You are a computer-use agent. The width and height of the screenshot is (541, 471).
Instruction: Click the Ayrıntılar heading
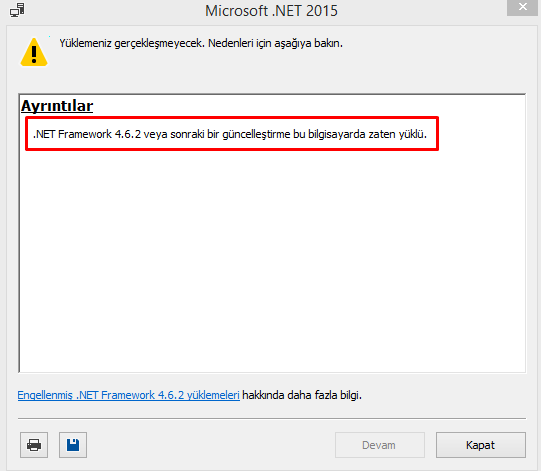pyautogui.click(x=57, y=106)
